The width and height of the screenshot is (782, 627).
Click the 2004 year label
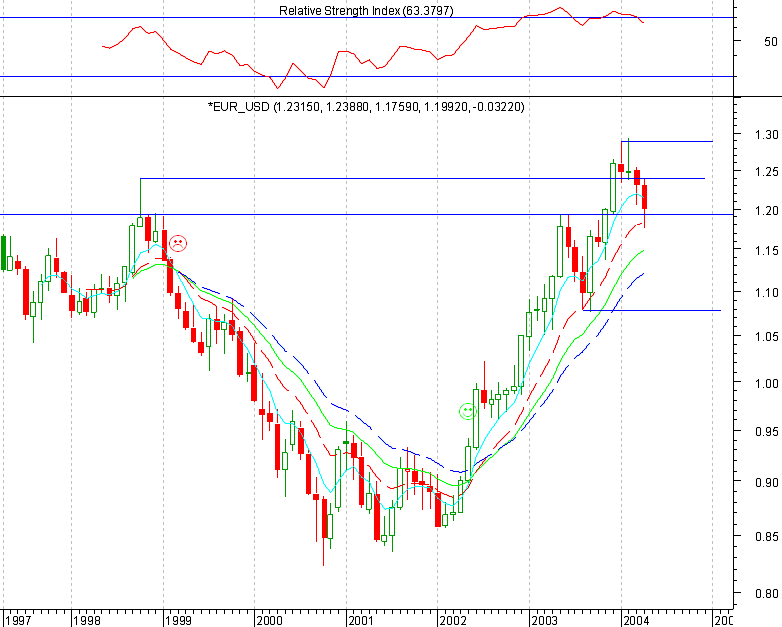click(636, 621)
